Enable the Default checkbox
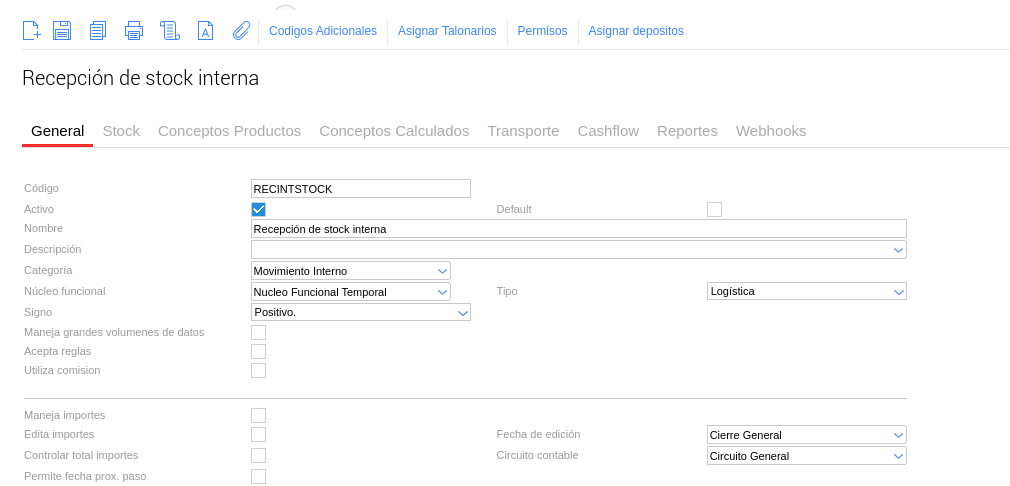This screenshot has height=486, width=1010. coord(714,209)
